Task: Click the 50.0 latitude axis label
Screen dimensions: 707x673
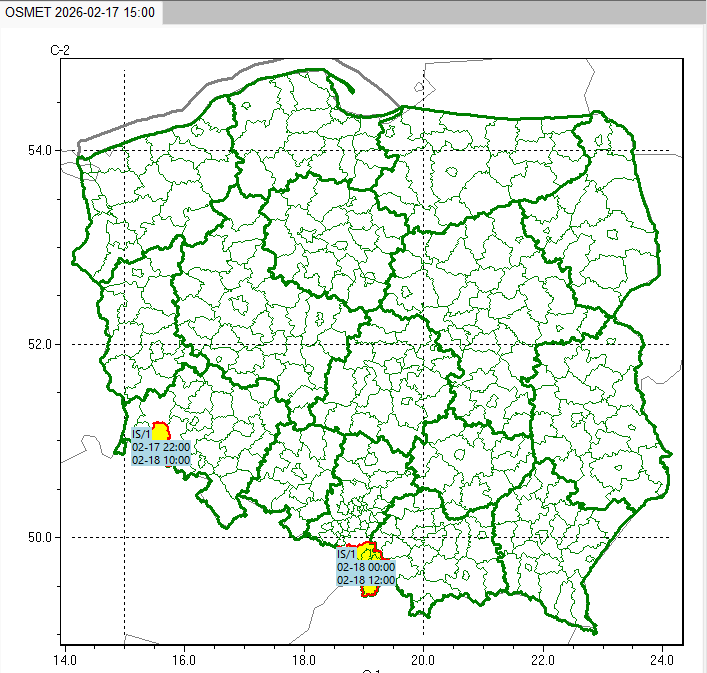Action: click(x=40, y=537)
